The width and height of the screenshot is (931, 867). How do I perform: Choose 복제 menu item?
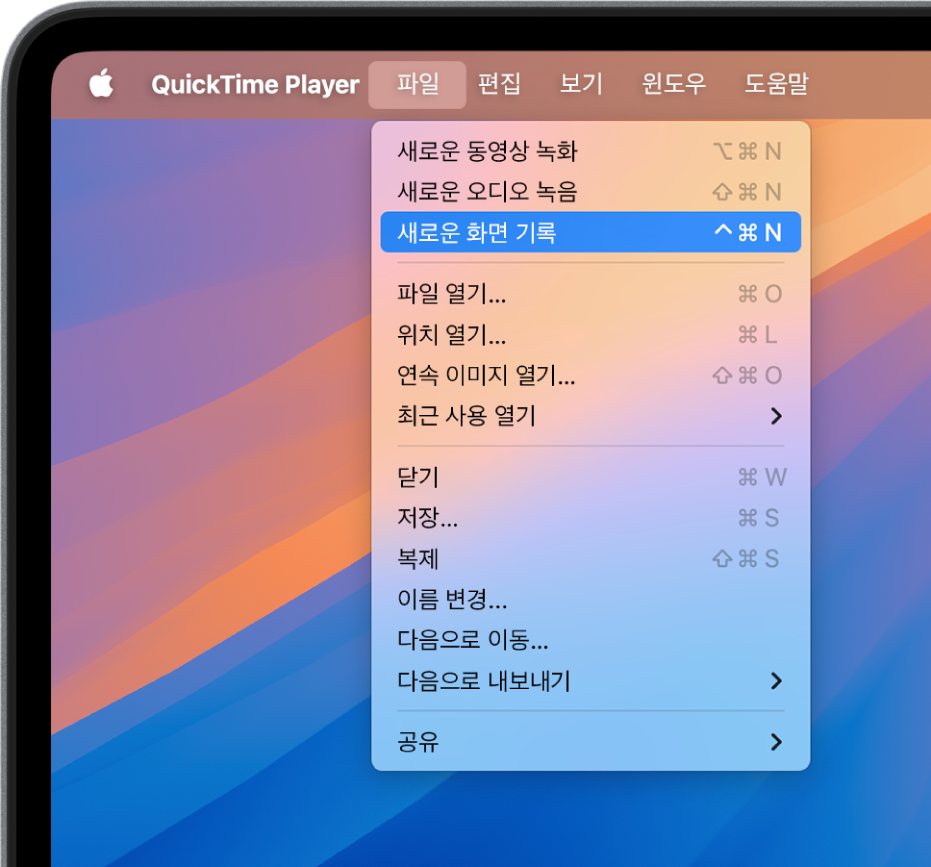pyautogui.click(x=591, y=559)
